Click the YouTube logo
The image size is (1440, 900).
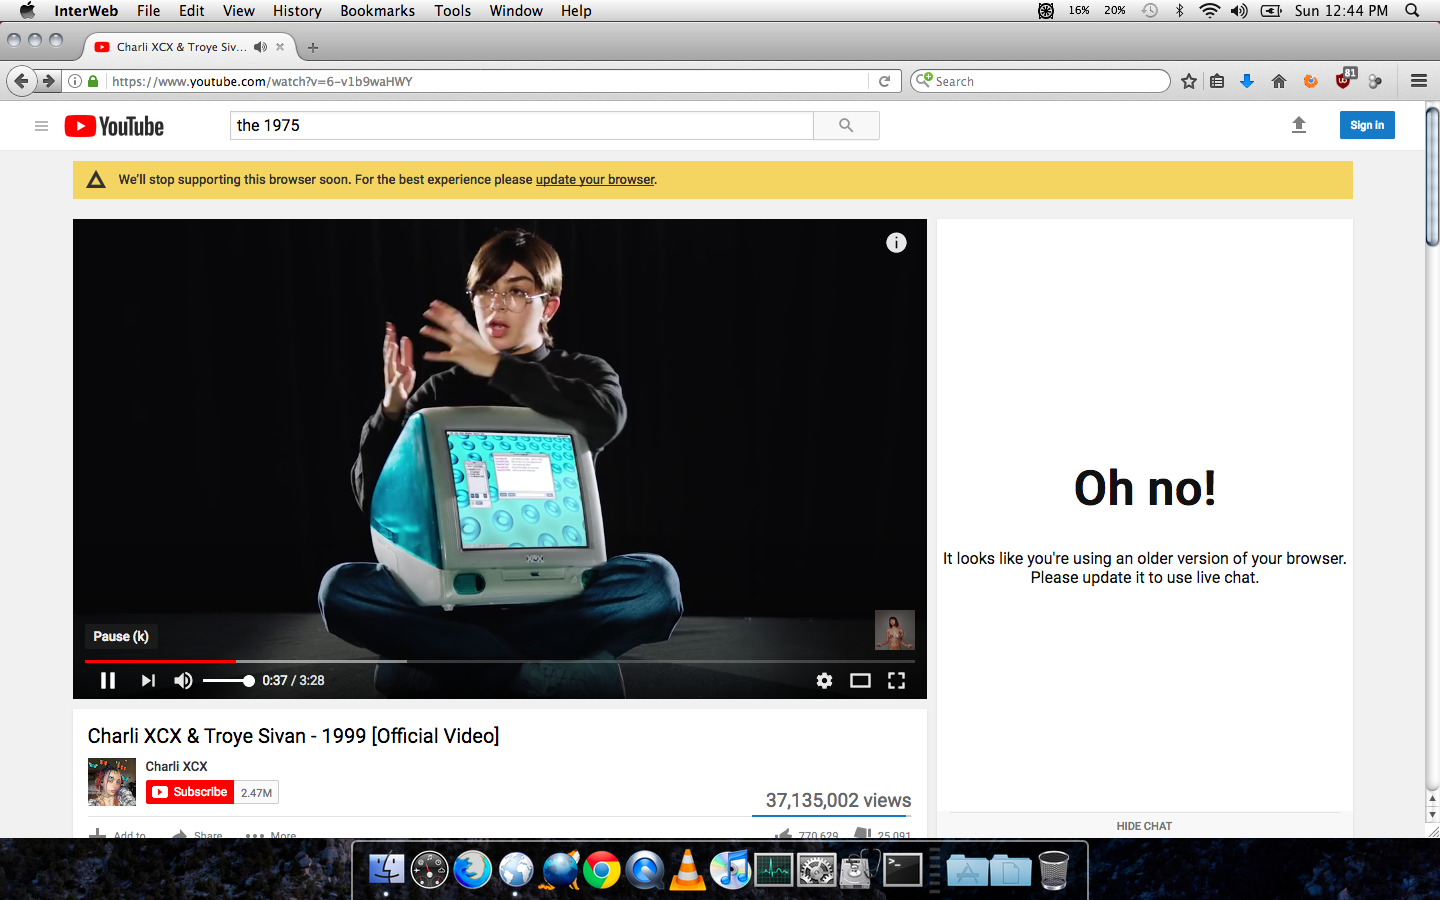click(x=114, y=126)
